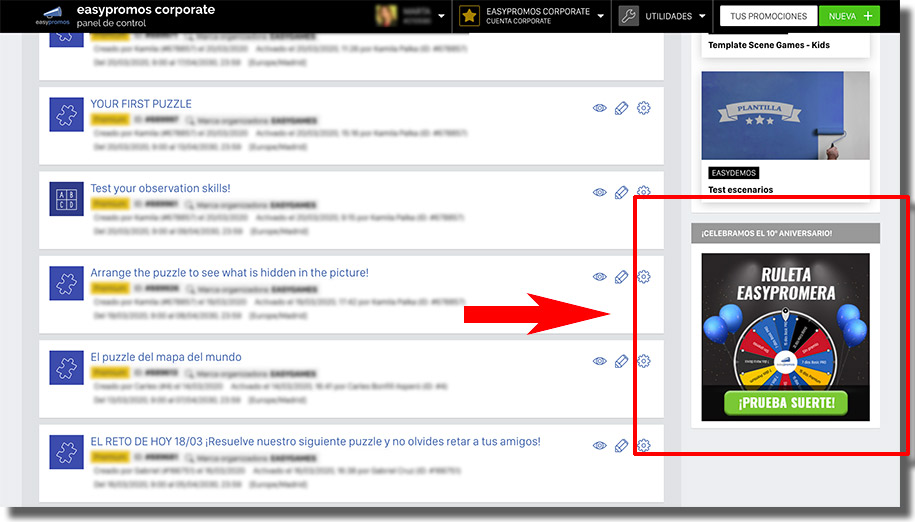
Task: Edit YOUR FIRST PUZZLE with pencil icon
Action: tap(622, 108)
